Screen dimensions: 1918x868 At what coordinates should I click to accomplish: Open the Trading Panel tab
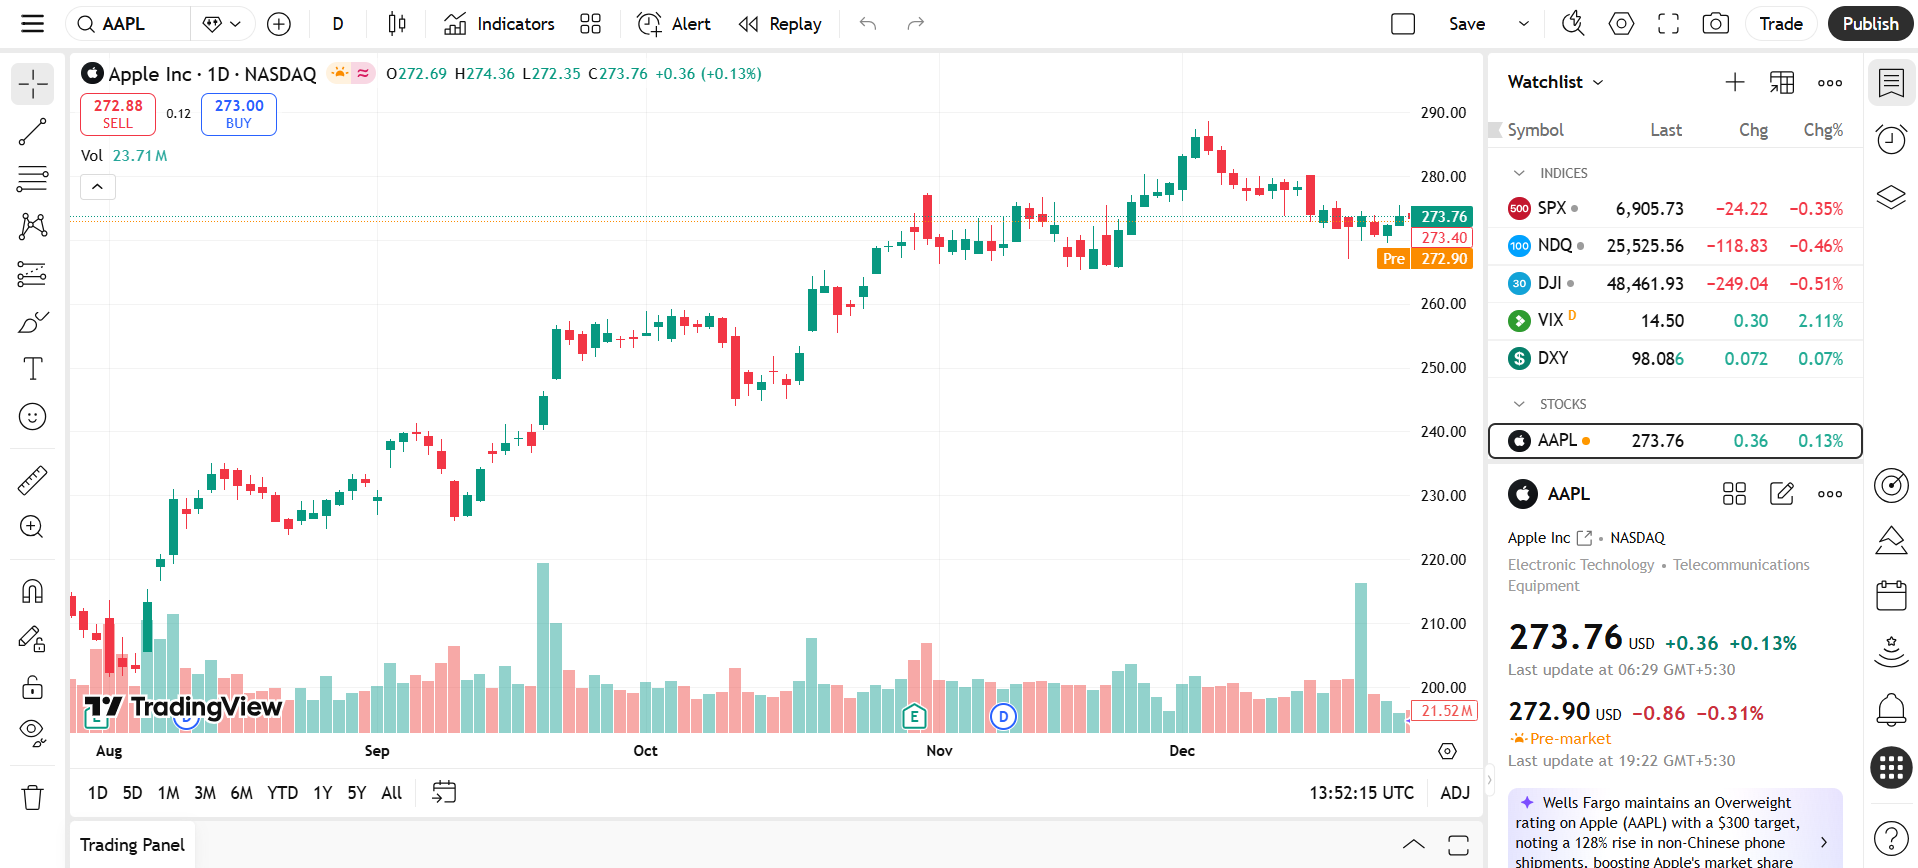[x=132, y=845]
